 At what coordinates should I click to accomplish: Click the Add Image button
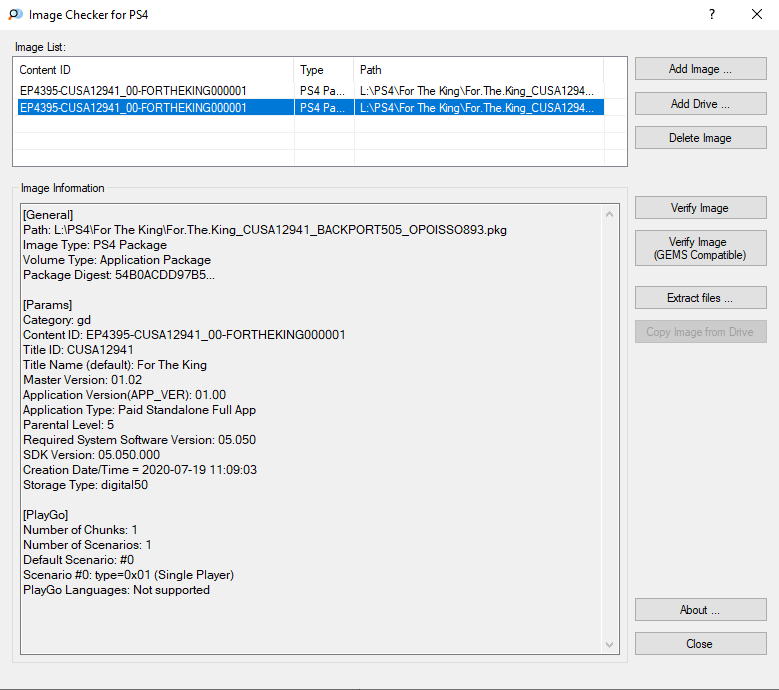point(701,69)
